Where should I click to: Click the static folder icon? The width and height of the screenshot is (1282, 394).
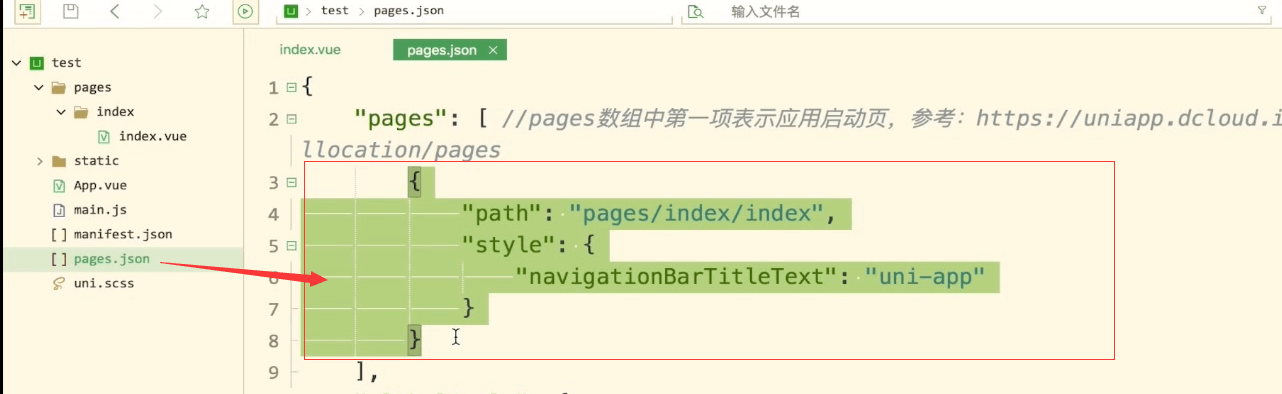(x=59, y=161)
